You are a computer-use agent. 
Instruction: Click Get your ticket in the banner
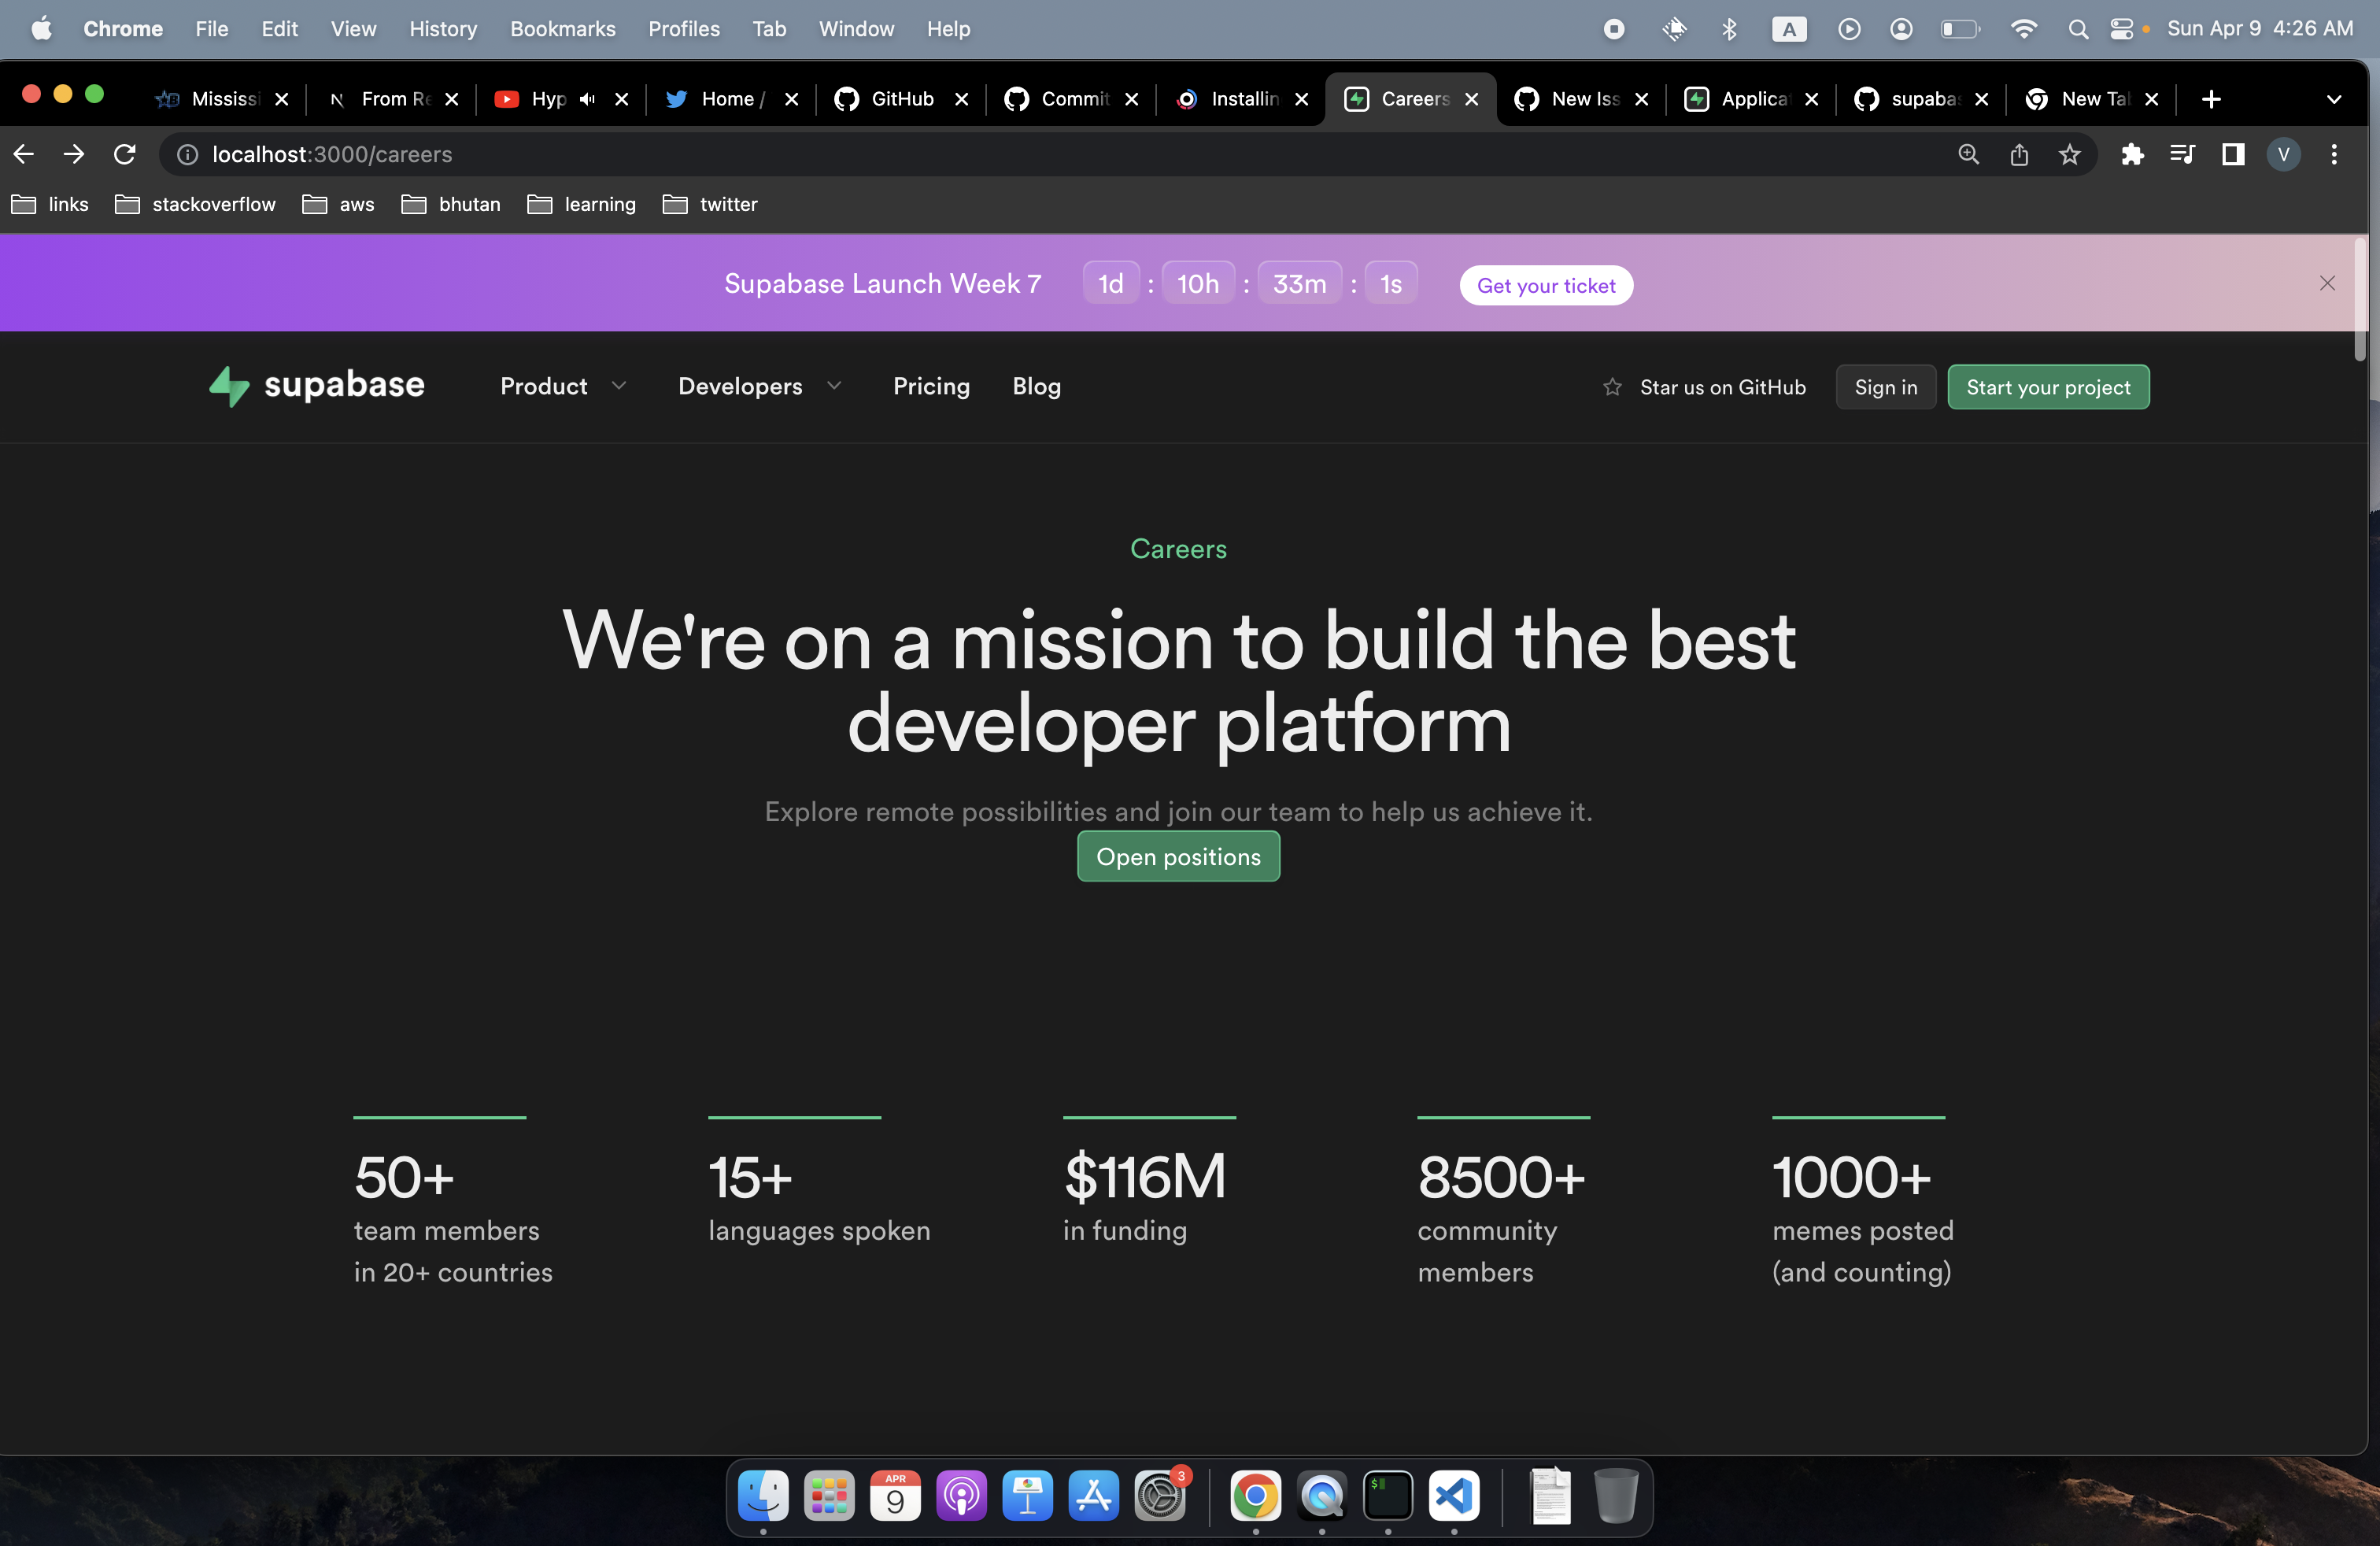(x=1545, y=285)
